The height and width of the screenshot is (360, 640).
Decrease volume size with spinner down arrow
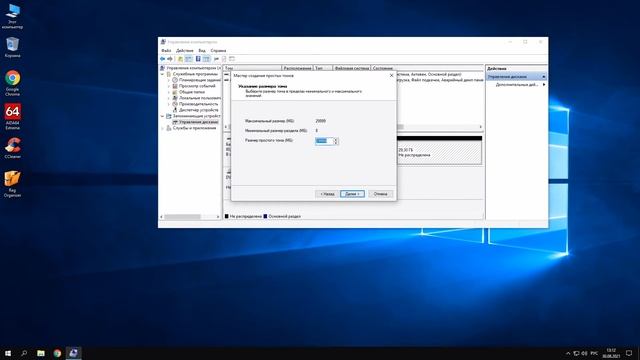coord(336,143)
